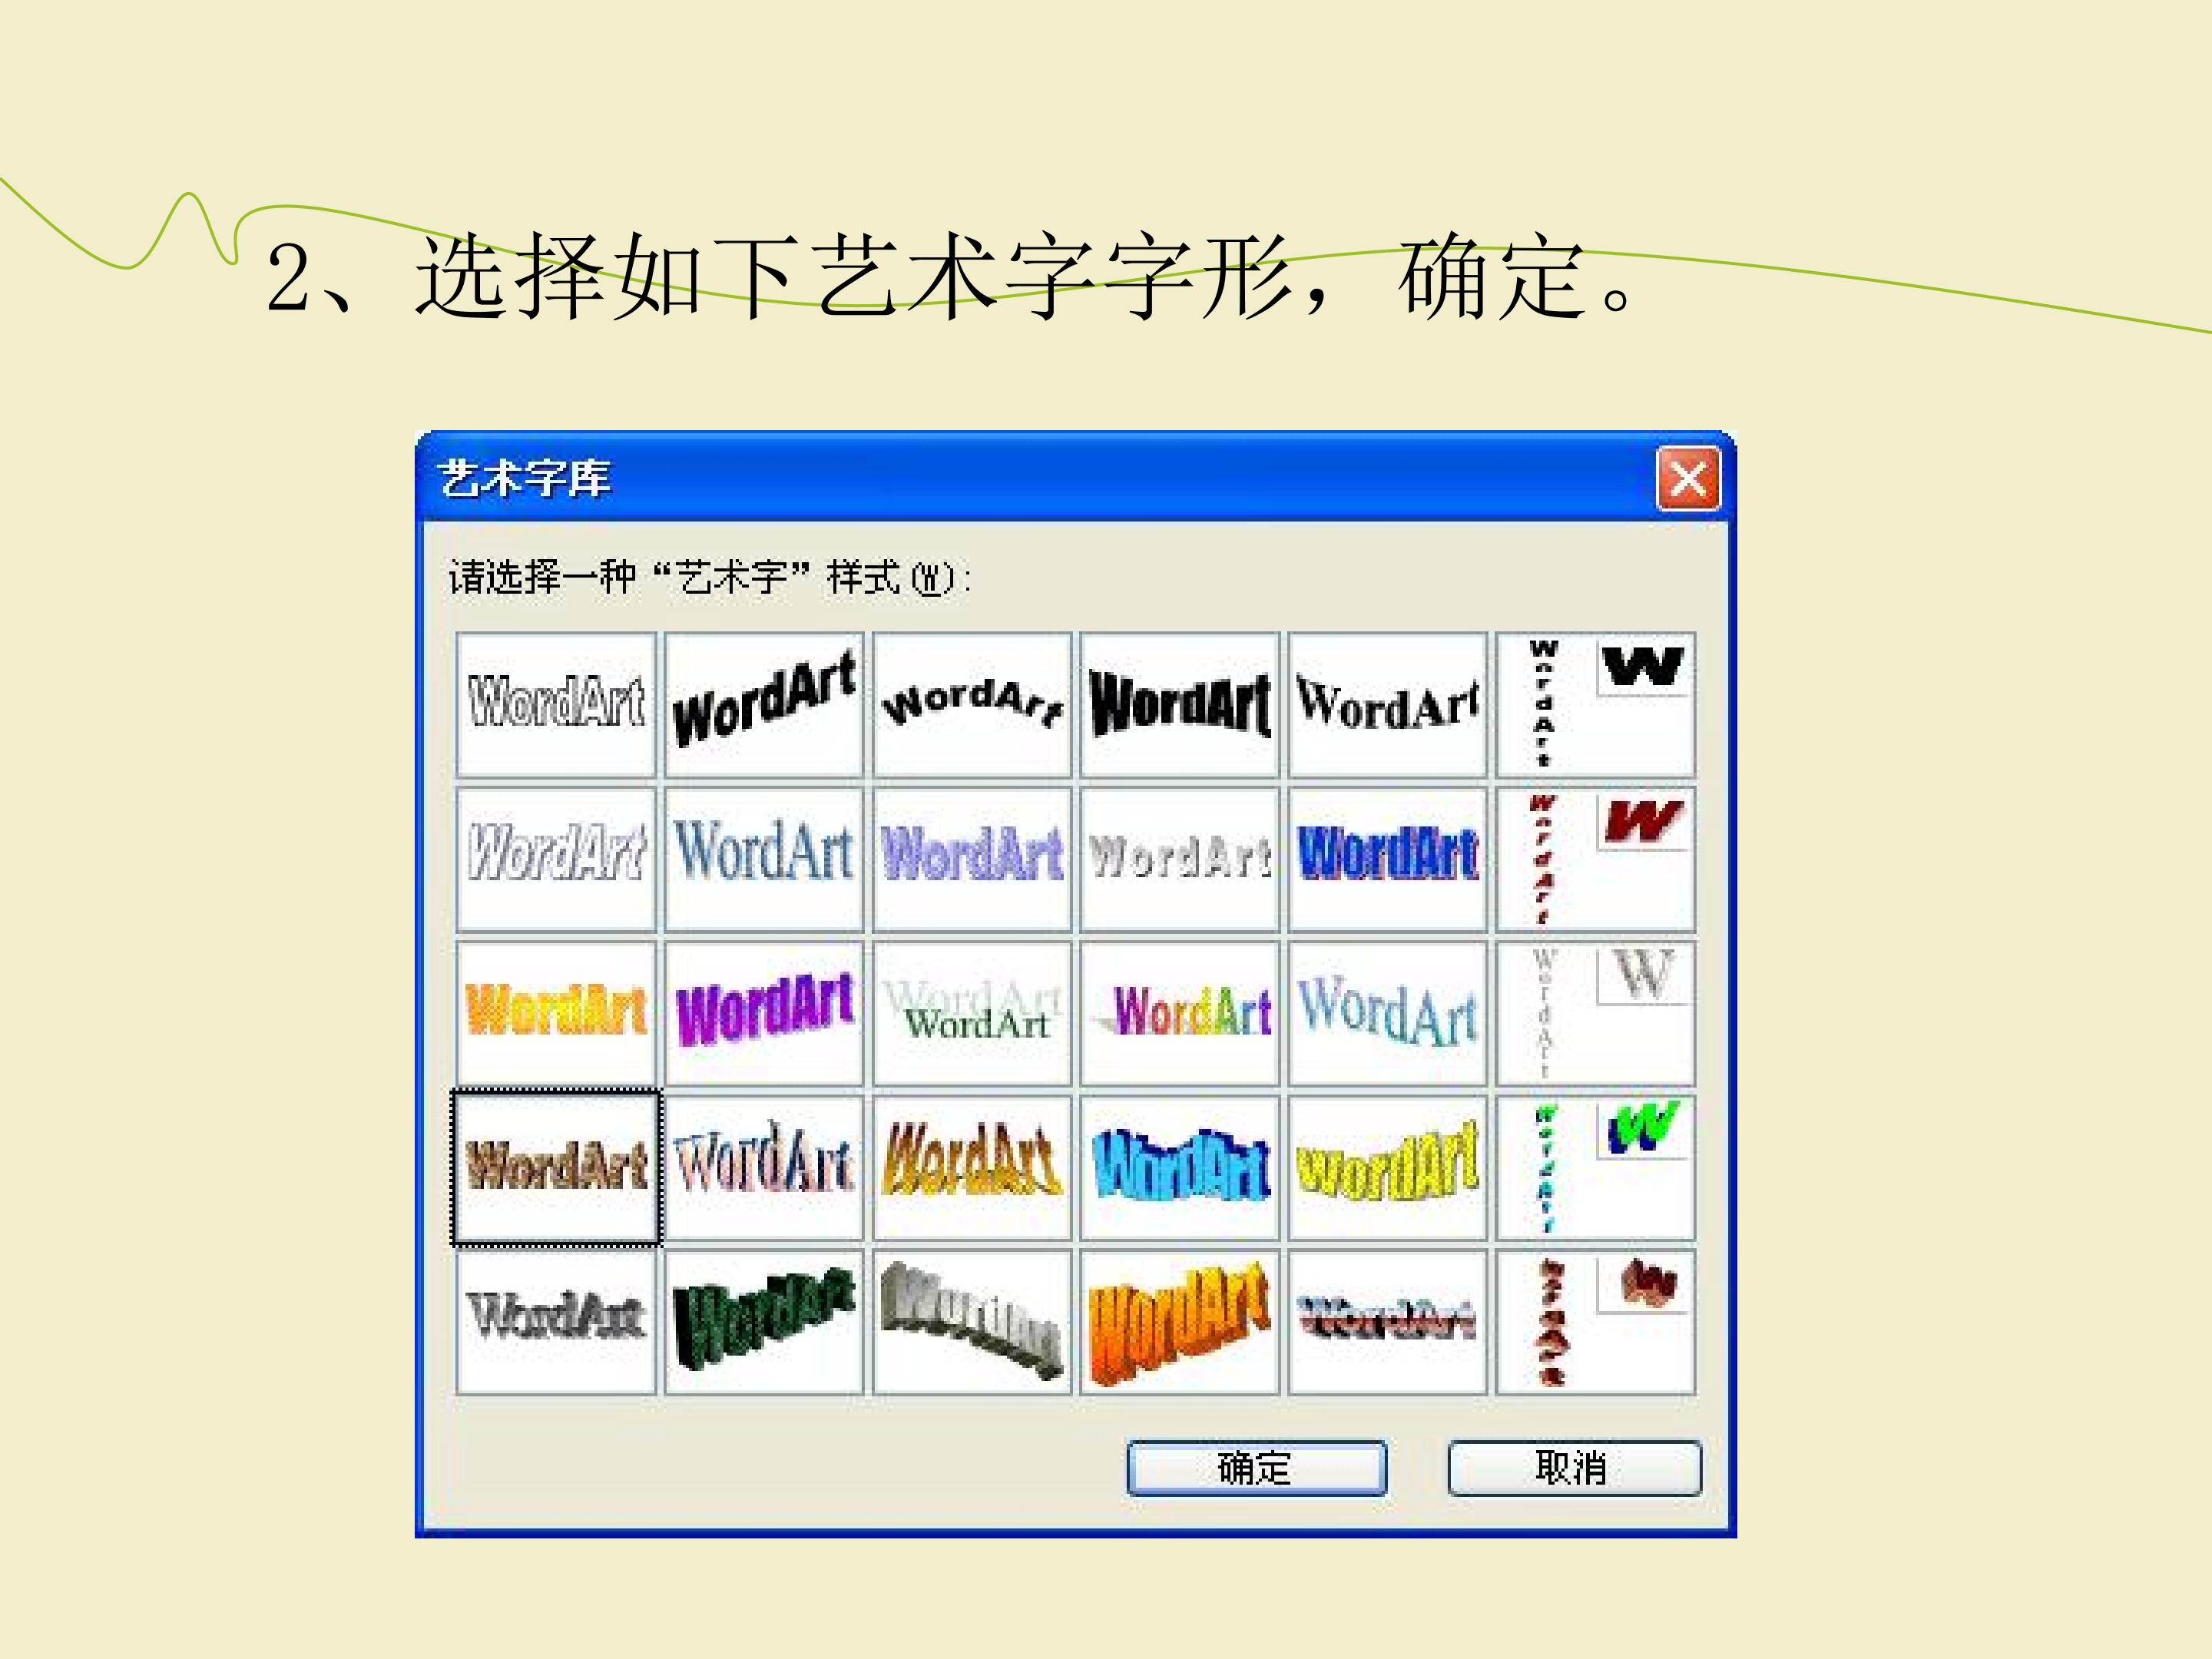Select the green-blue vertical WordArt style
This screenshot has height=1659, width=2212.
tap(1596, 1168)
